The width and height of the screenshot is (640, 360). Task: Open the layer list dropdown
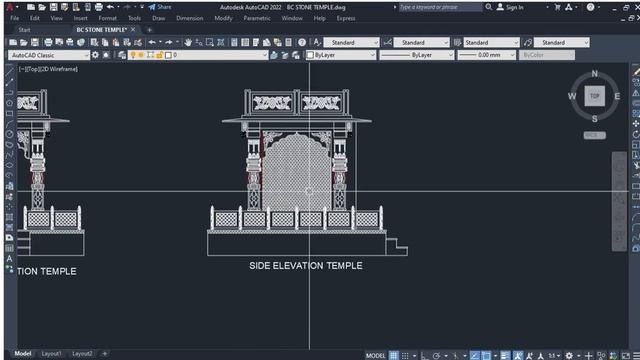(x=198, y=55)
